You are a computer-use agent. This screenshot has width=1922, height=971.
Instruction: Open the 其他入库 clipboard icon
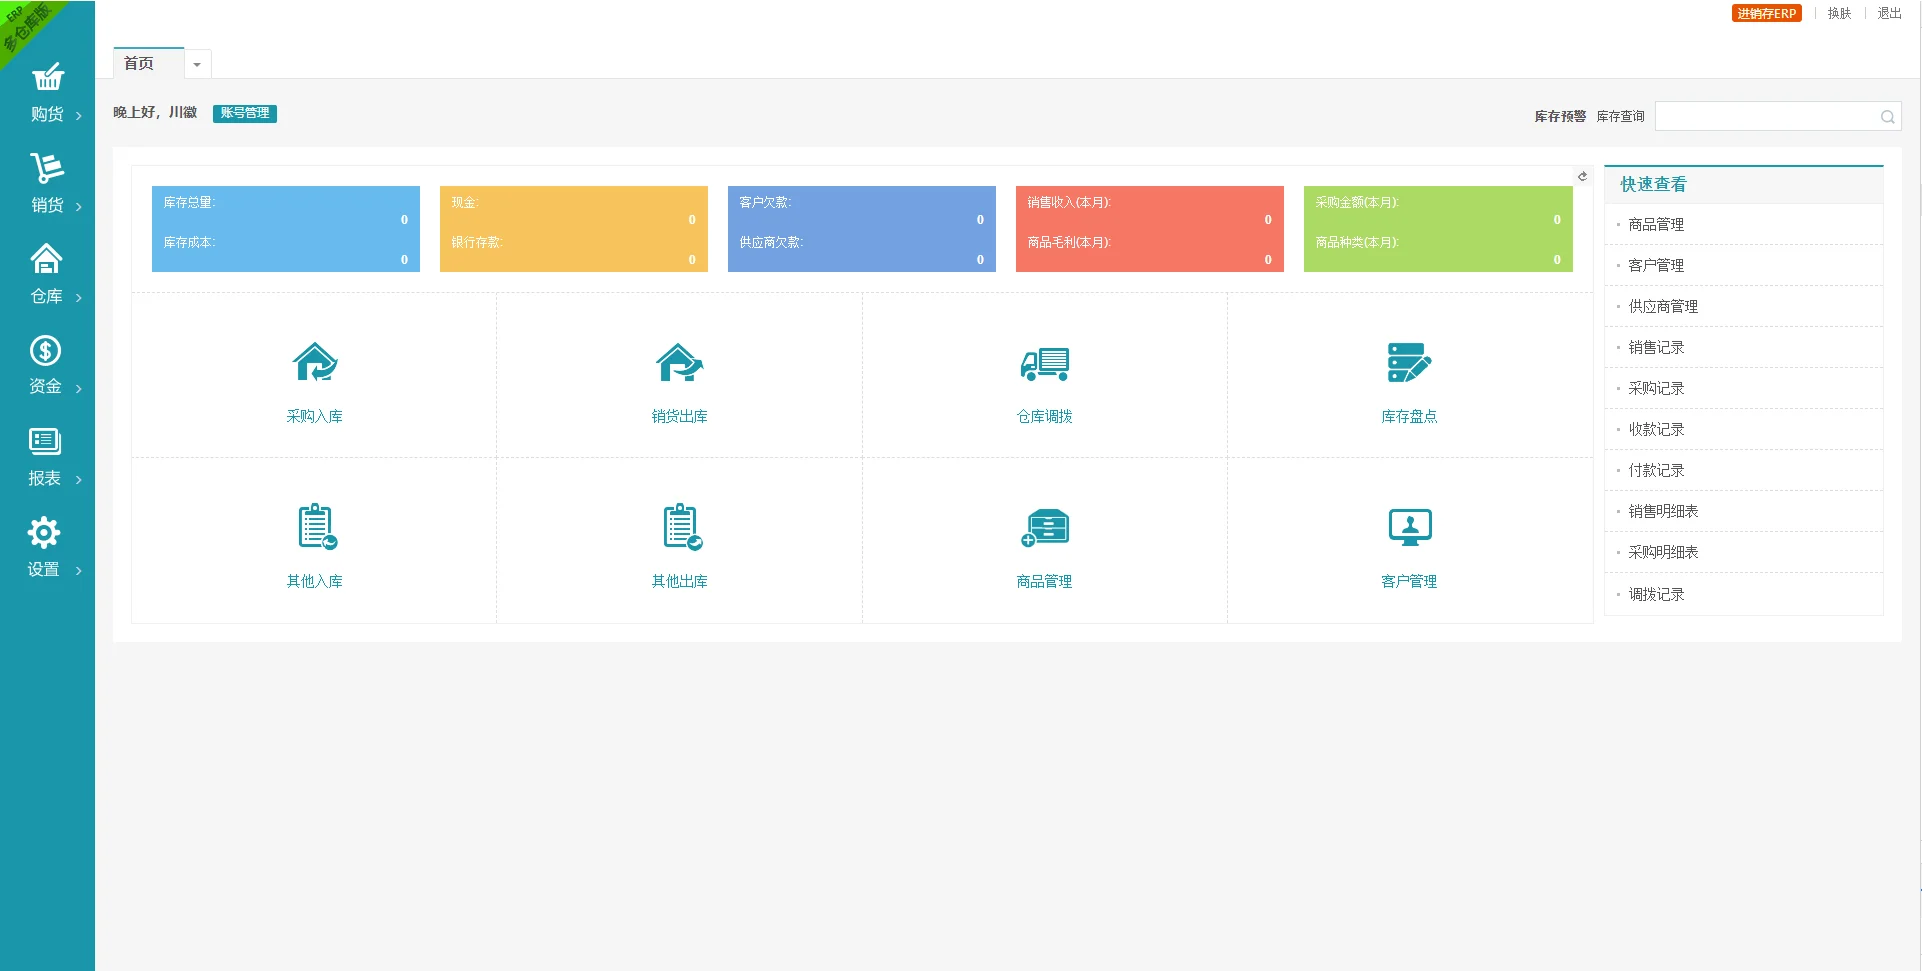tap(316, 527)
